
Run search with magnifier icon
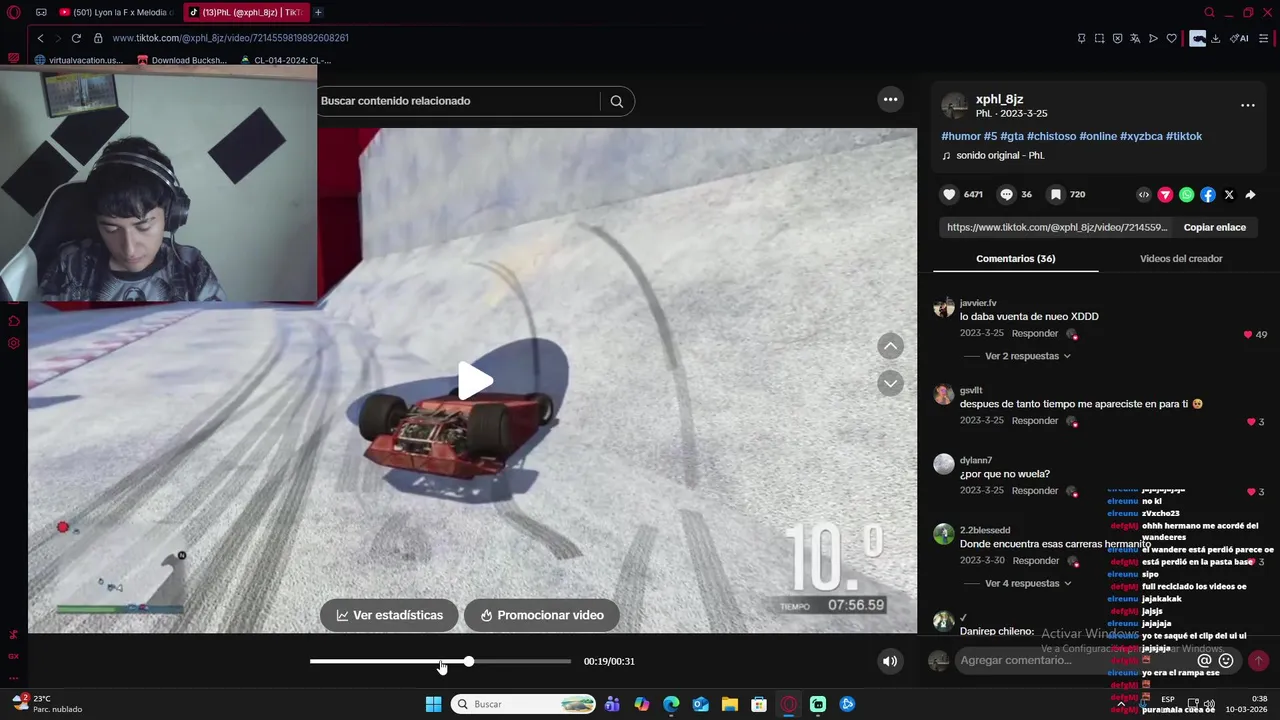(x=617, y=101)
